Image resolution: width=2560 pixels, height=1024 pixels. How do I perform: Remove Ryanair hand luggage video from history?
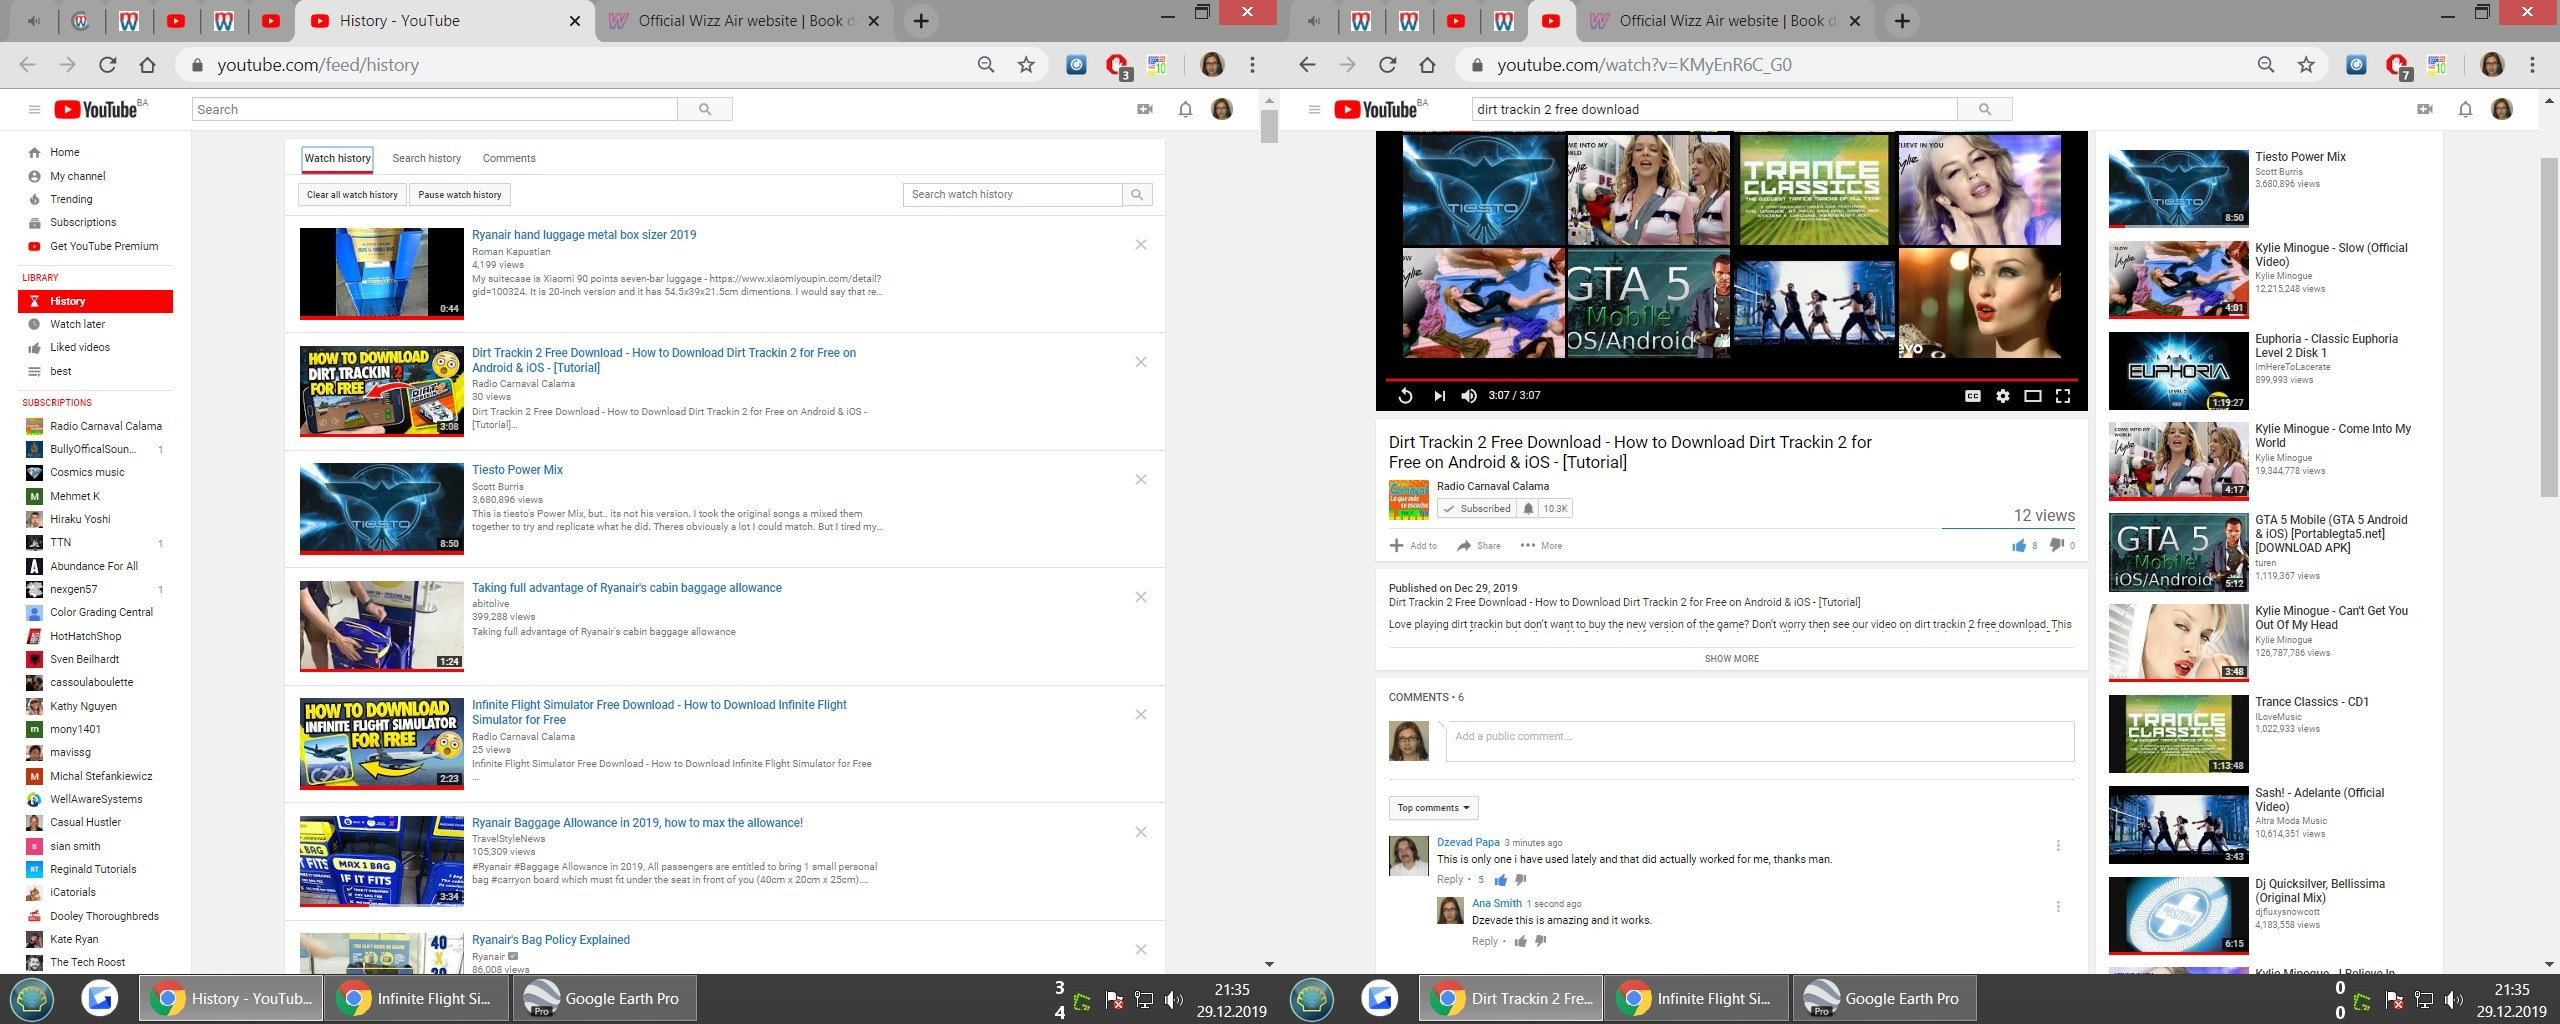pyautogui.click(x=1141, y=245)
